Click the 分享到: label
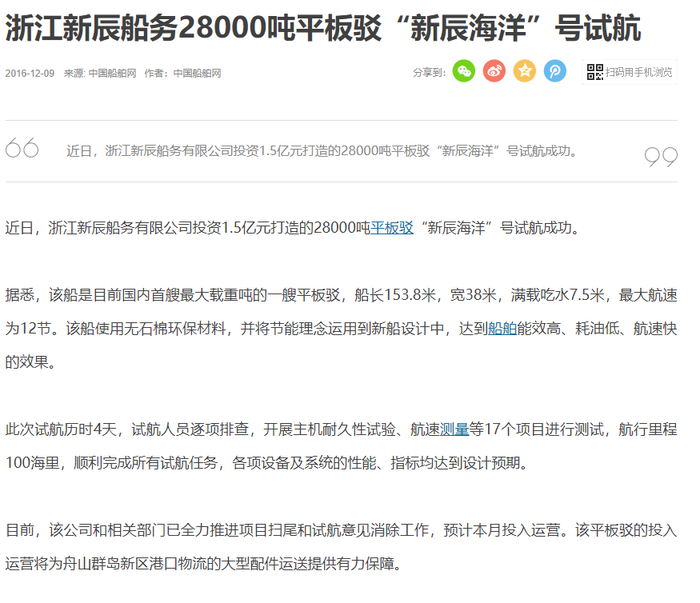Screen dimensions: 700x603 coord(429,72)
